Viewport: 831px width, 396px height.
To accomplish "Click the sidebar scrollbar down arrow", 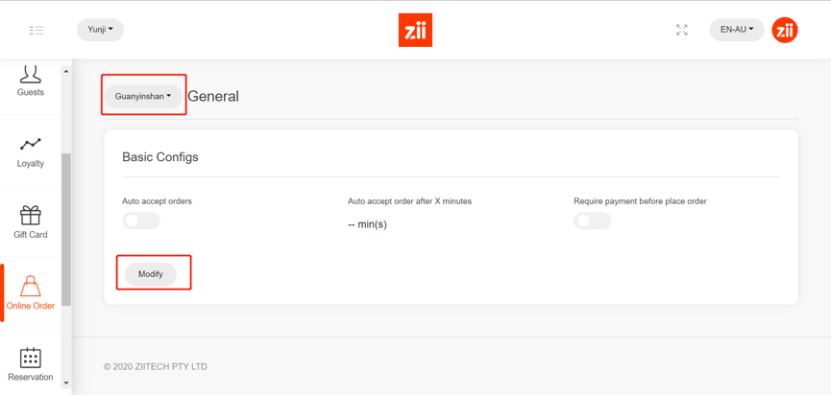I will 66,382.
